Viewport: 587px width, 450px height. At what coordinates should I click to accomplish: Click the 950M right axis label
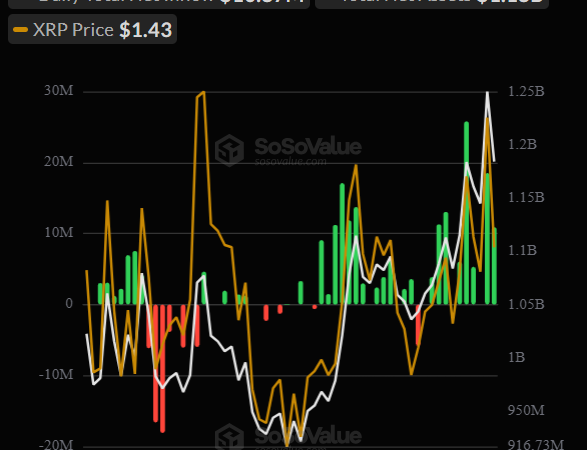[526, 411]
